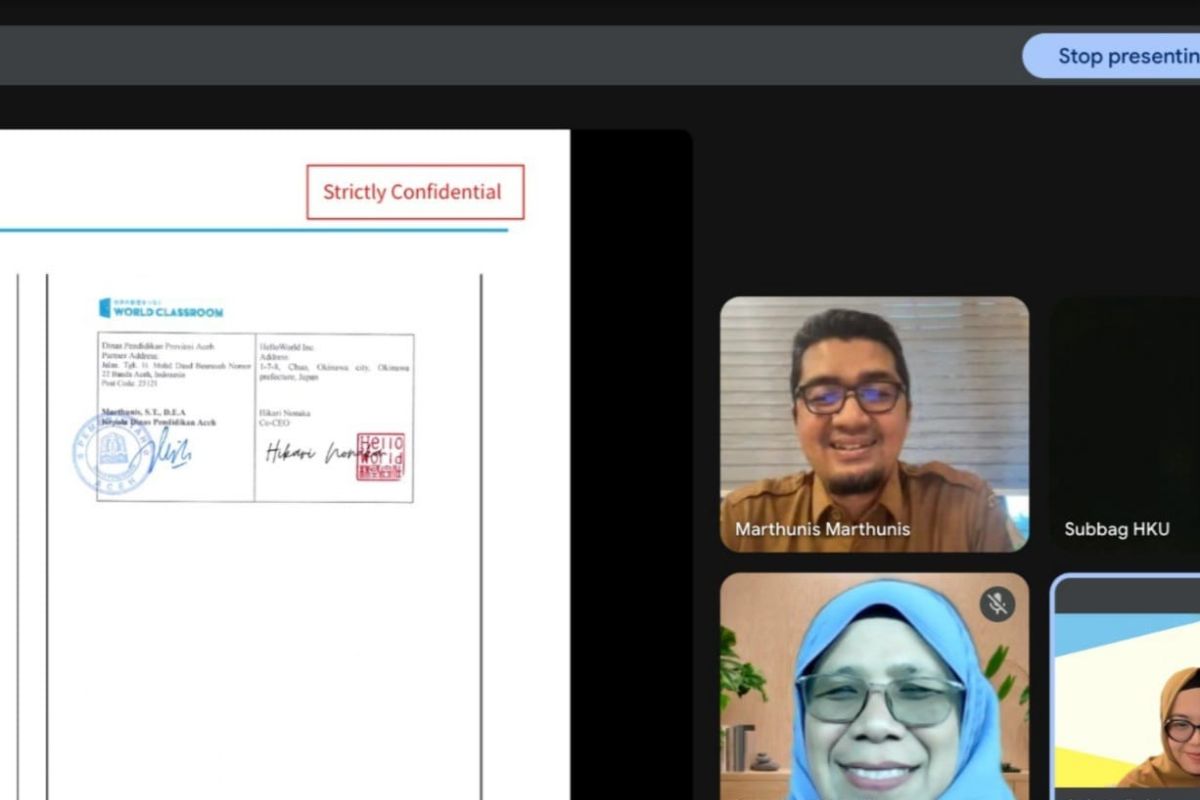Click the Hikari Nonaka Co-CEO printed name
Image resolution: width=1200 pixels, height=800 pixels.
click(x=285, y=418)
